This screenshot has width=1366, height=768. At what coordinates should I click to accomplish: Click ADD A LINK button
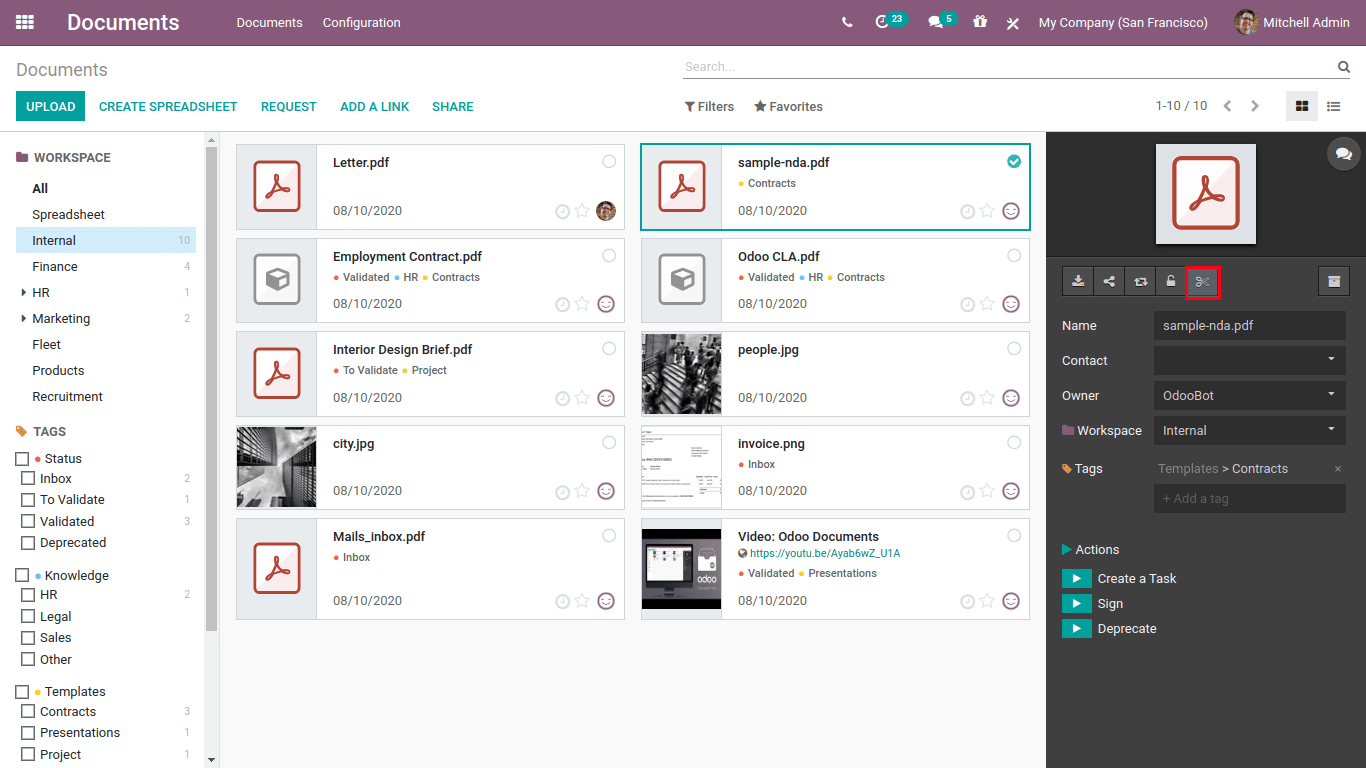pos(374,106)
